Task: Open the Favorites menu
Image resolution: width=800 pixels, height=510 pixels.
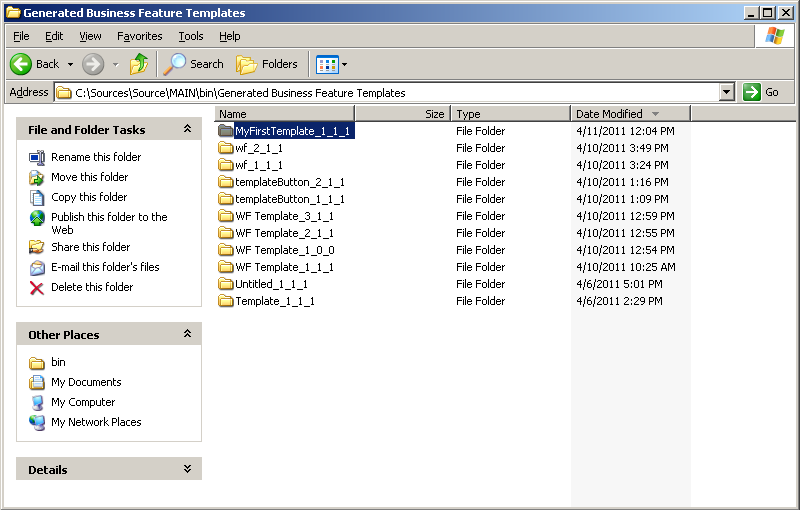Action: 139,36
